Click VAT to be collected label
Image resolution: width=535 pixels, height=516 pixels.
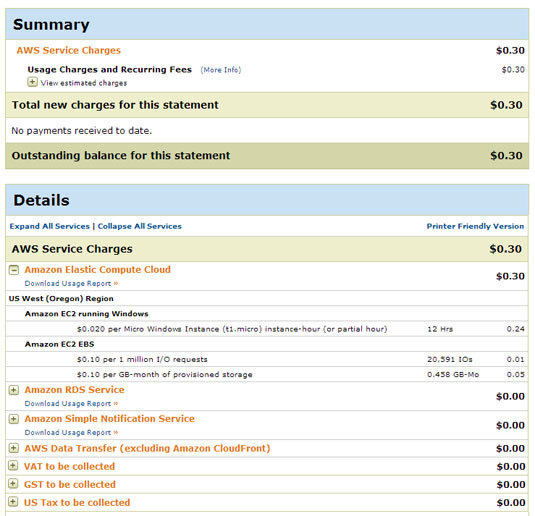tap(69, 466)
